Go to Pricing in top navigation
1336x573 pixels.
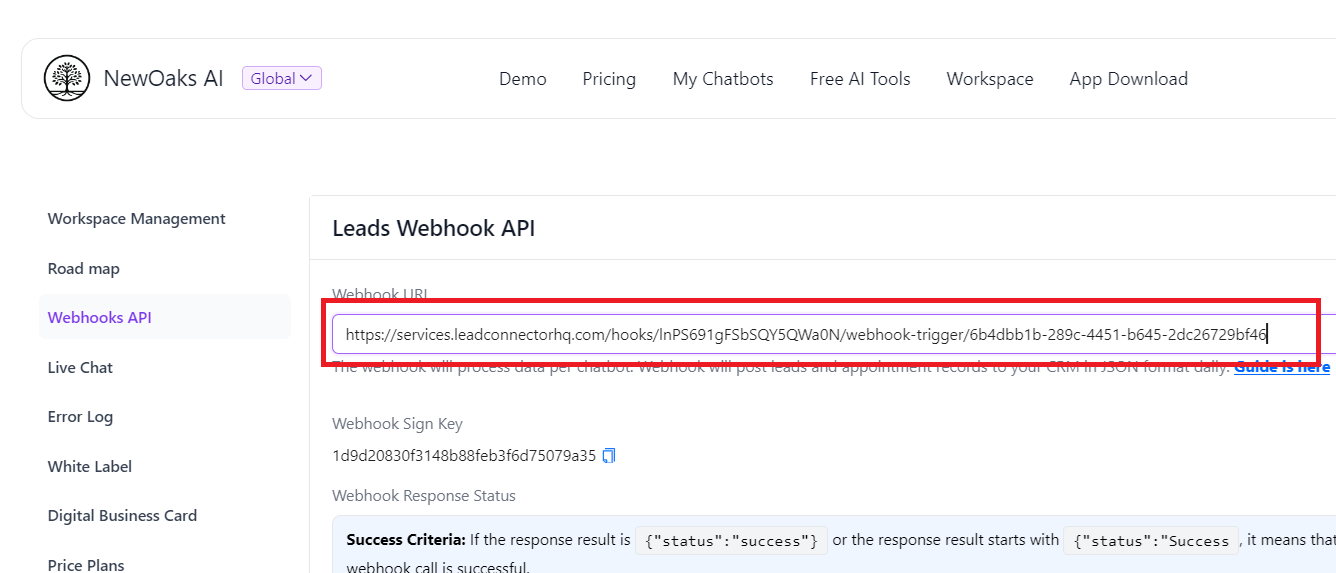609,79
